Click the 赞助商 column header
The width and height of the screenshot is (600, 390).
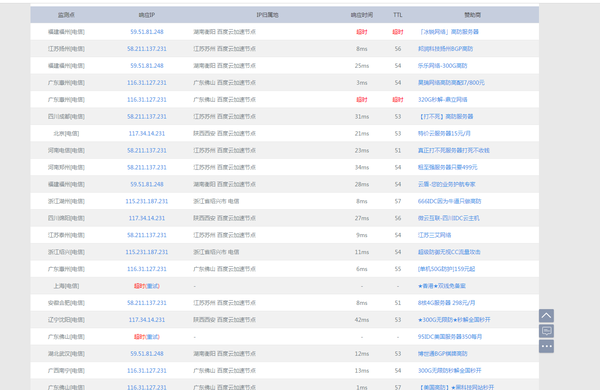(x=473, y=15)
